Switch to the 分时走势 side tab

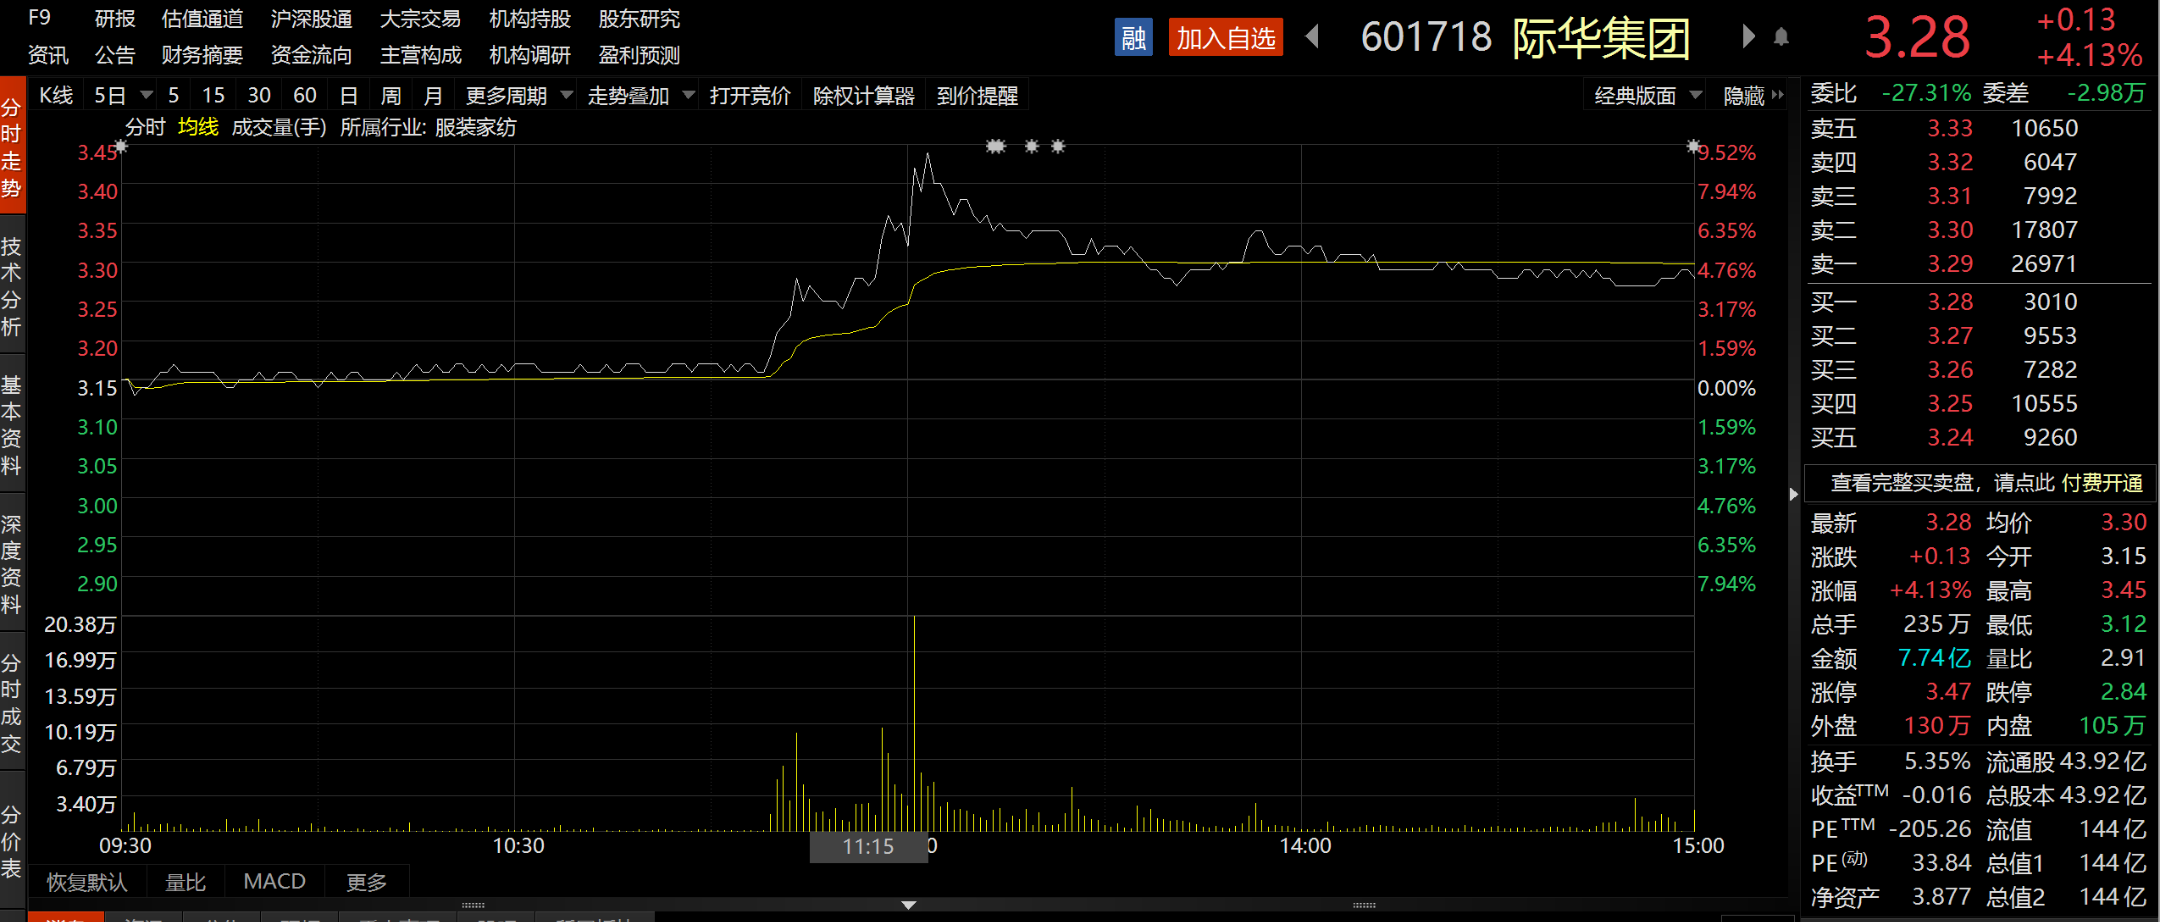point(12,147)
